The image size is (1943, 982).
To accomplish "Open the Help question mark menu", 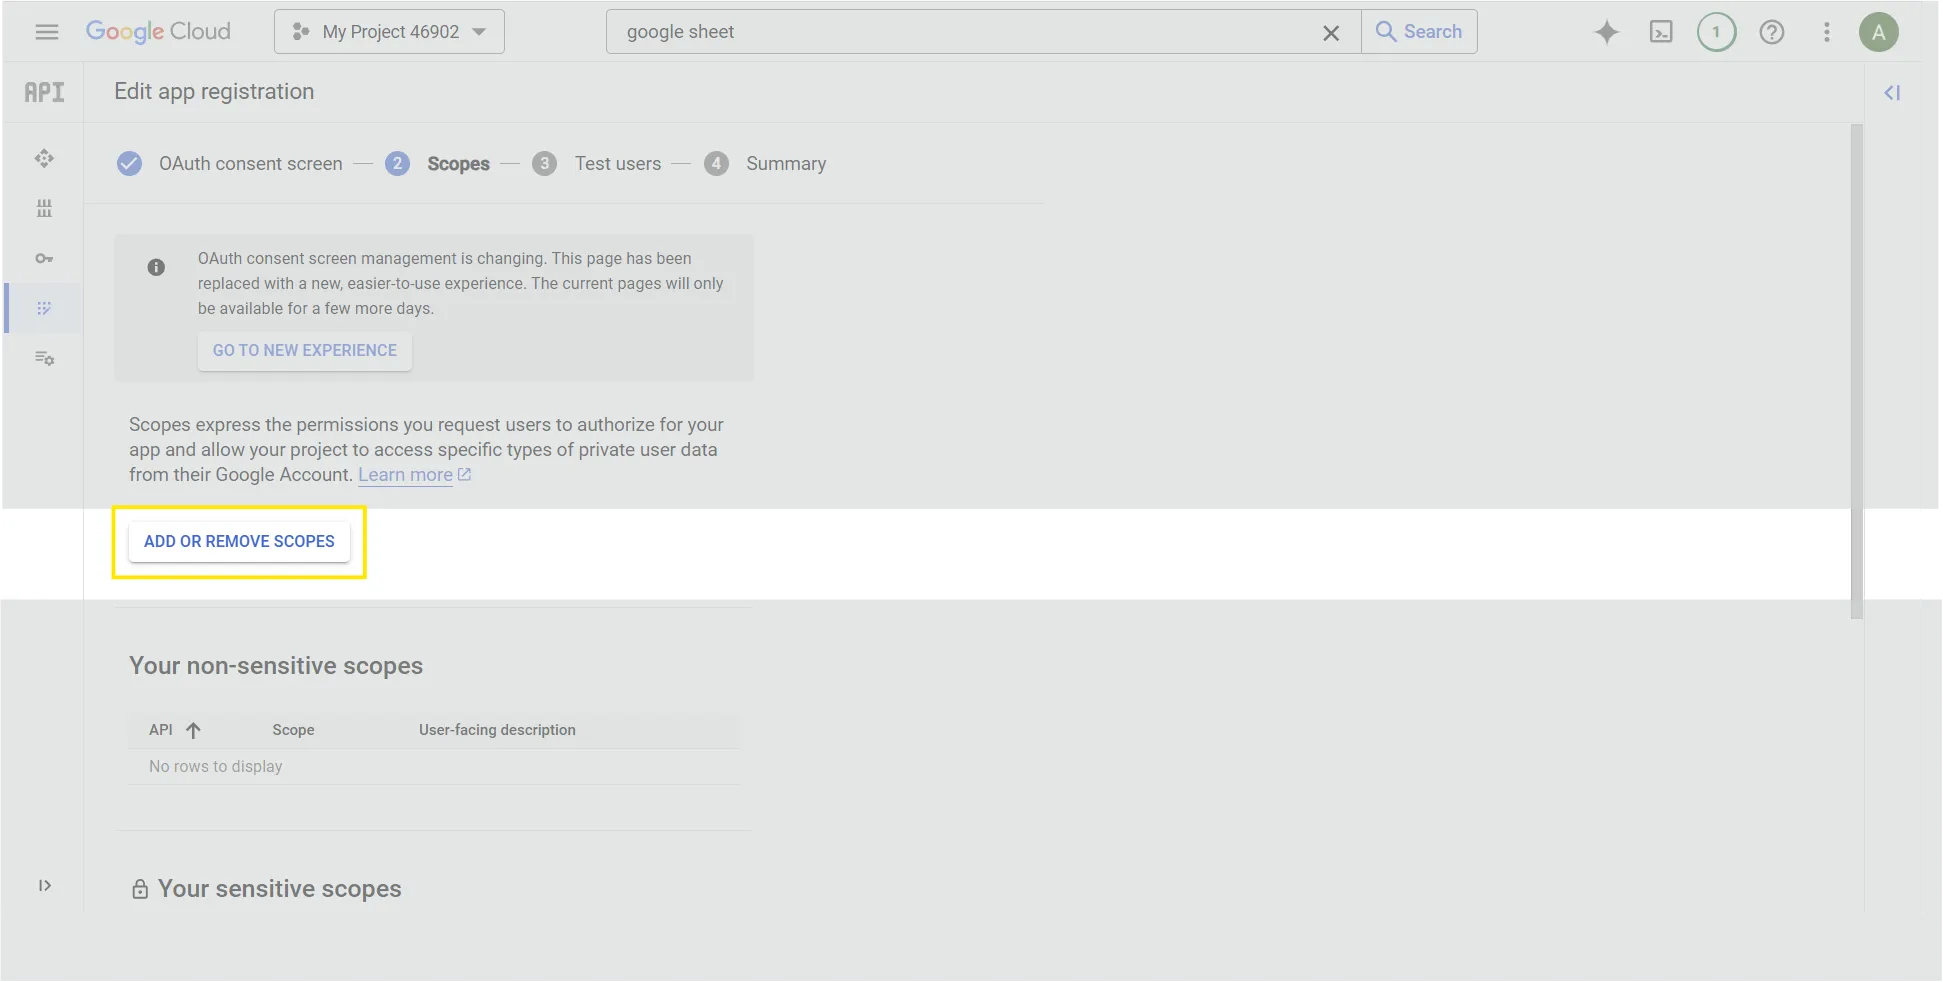I will click(x=1772, y=32).
